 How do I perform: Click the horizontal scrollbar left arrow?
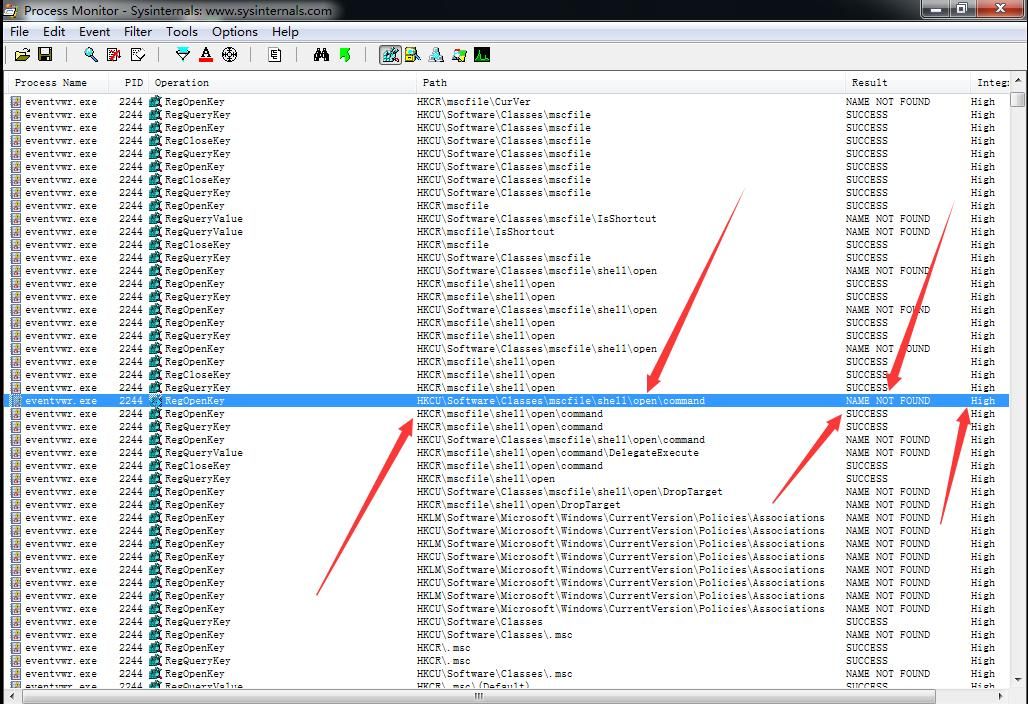[12, 695]
